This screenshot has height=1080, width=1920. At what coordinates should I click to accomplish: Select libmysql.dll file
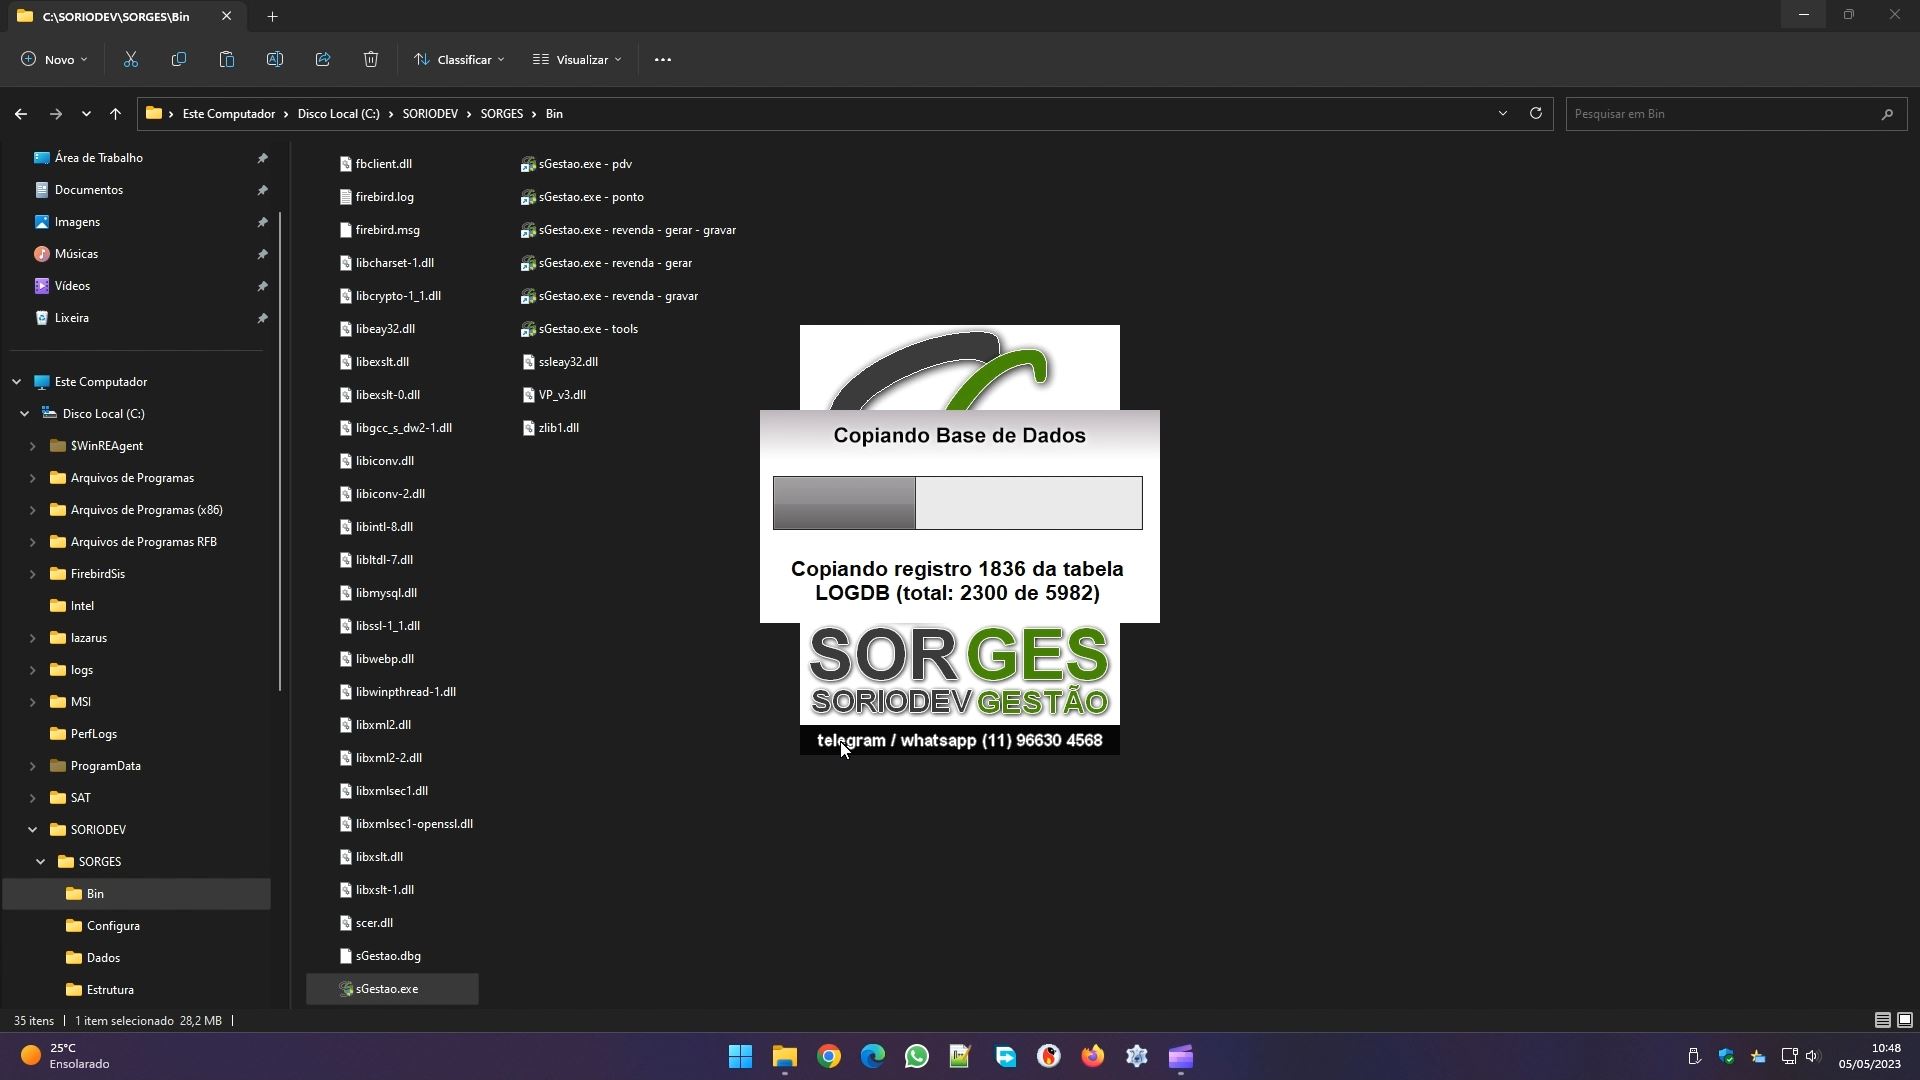click(x=378, y=593)
